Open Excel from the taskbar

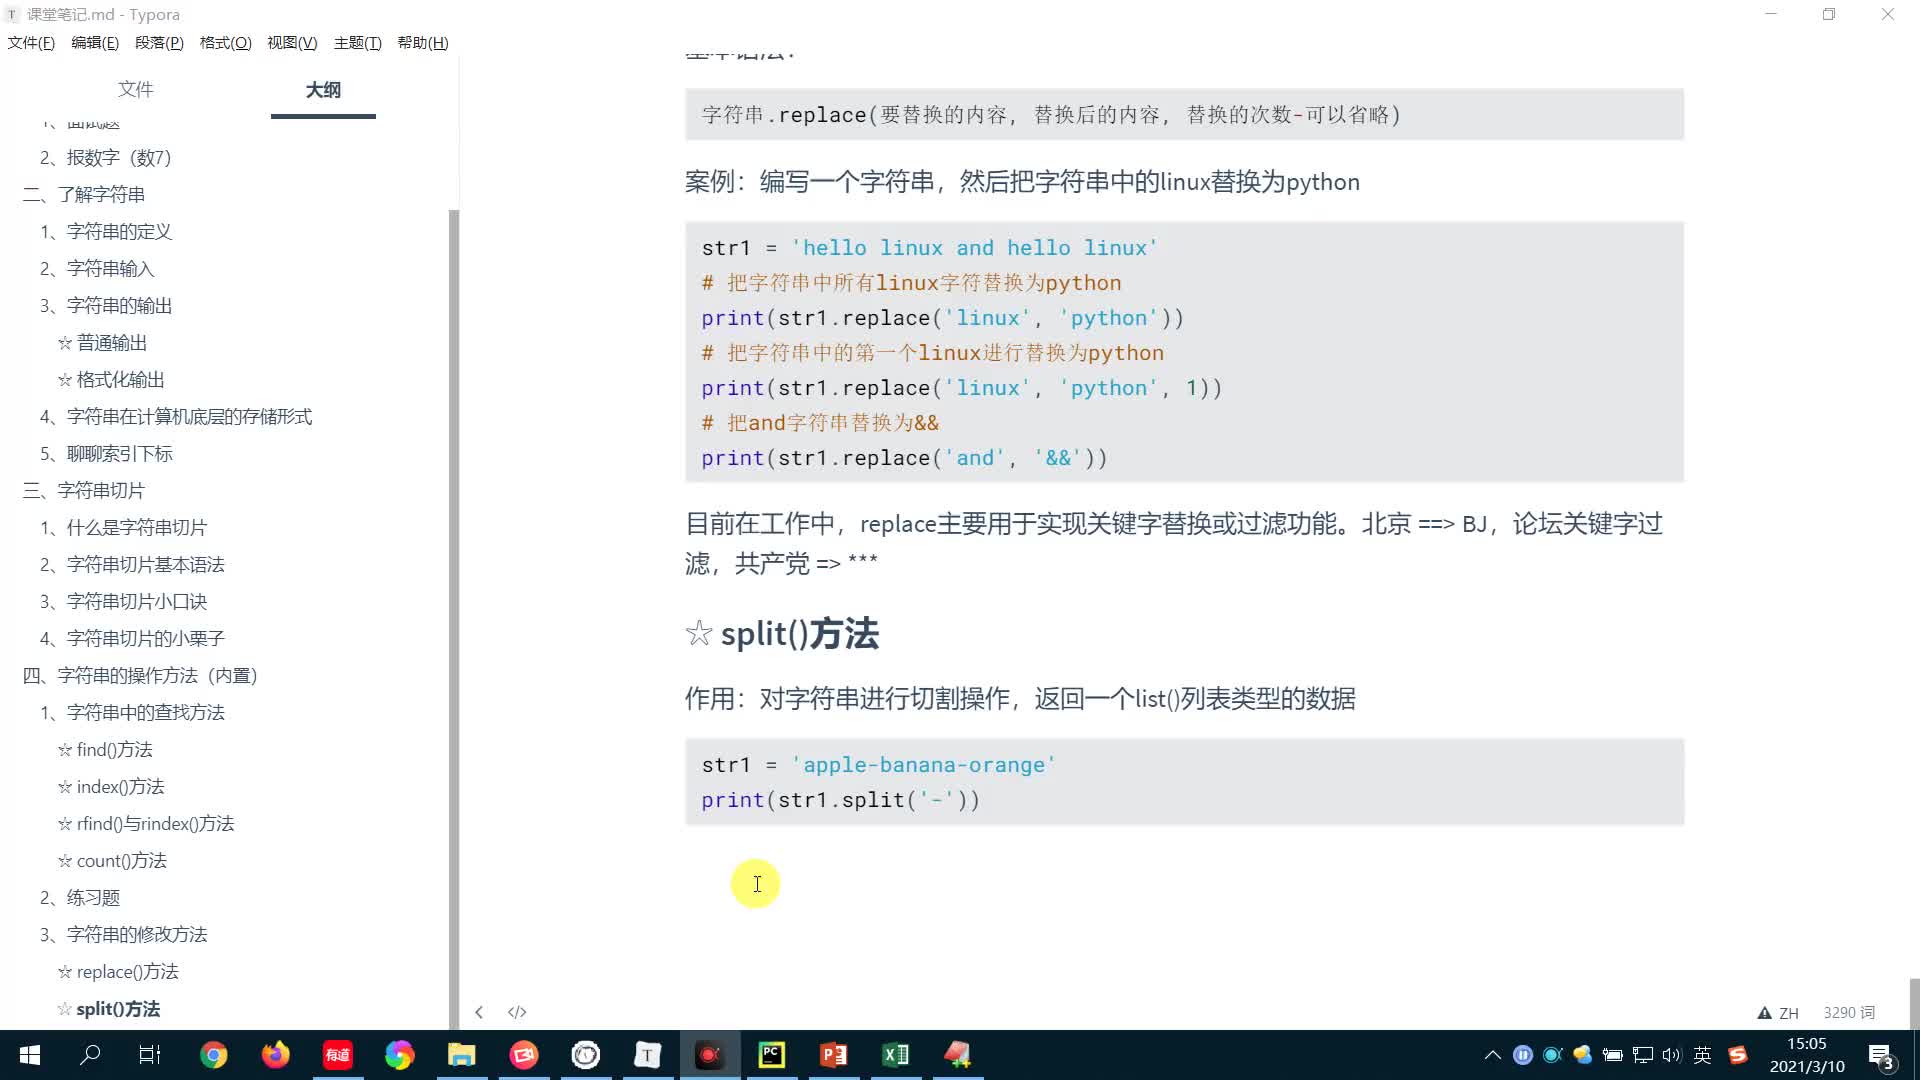tap(895, 1055)
